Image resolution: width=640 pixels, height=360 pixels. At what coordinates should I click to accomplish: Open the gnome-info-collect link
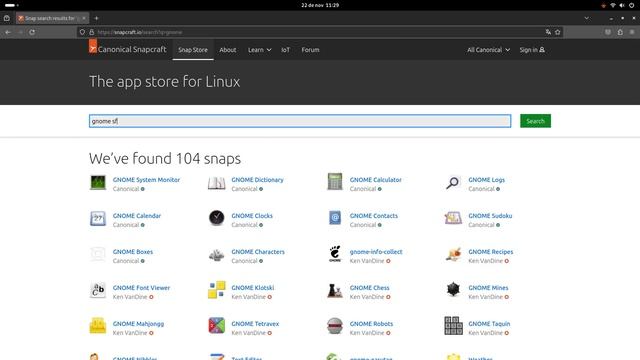(x=376, y=251)
